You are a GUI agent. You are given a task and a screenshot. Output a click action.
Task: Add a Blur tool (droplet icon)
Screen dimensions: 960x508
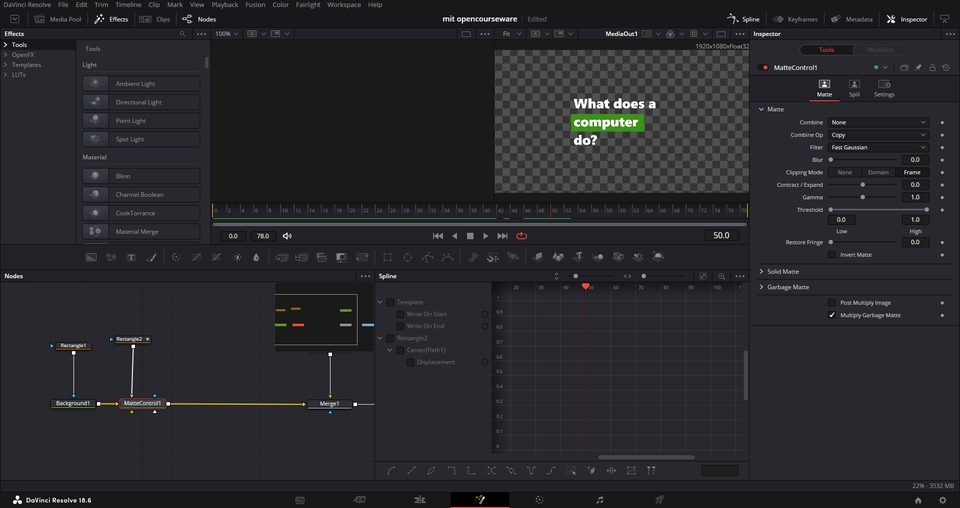[256, 258]
